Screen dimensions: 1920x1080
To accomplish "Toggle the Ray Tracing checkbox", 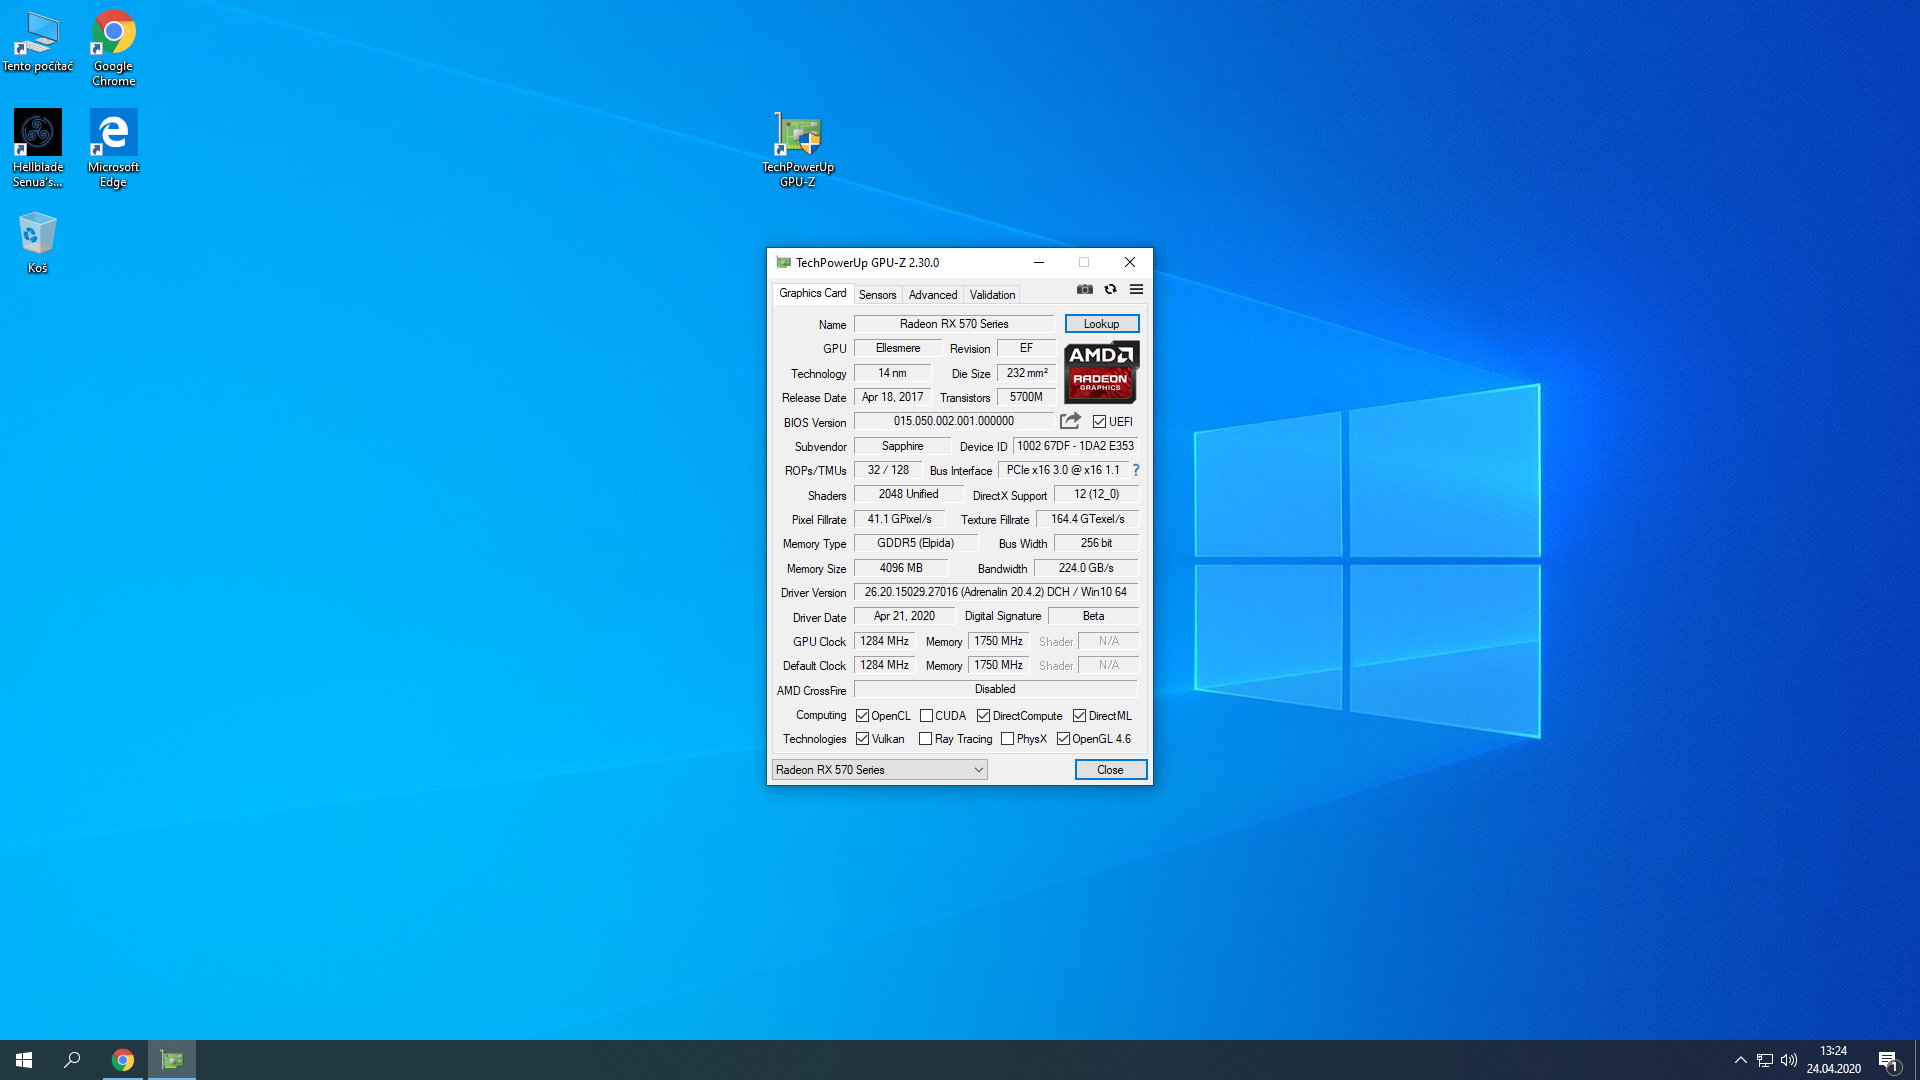I will pyautogui.click(x=926, y=739).
